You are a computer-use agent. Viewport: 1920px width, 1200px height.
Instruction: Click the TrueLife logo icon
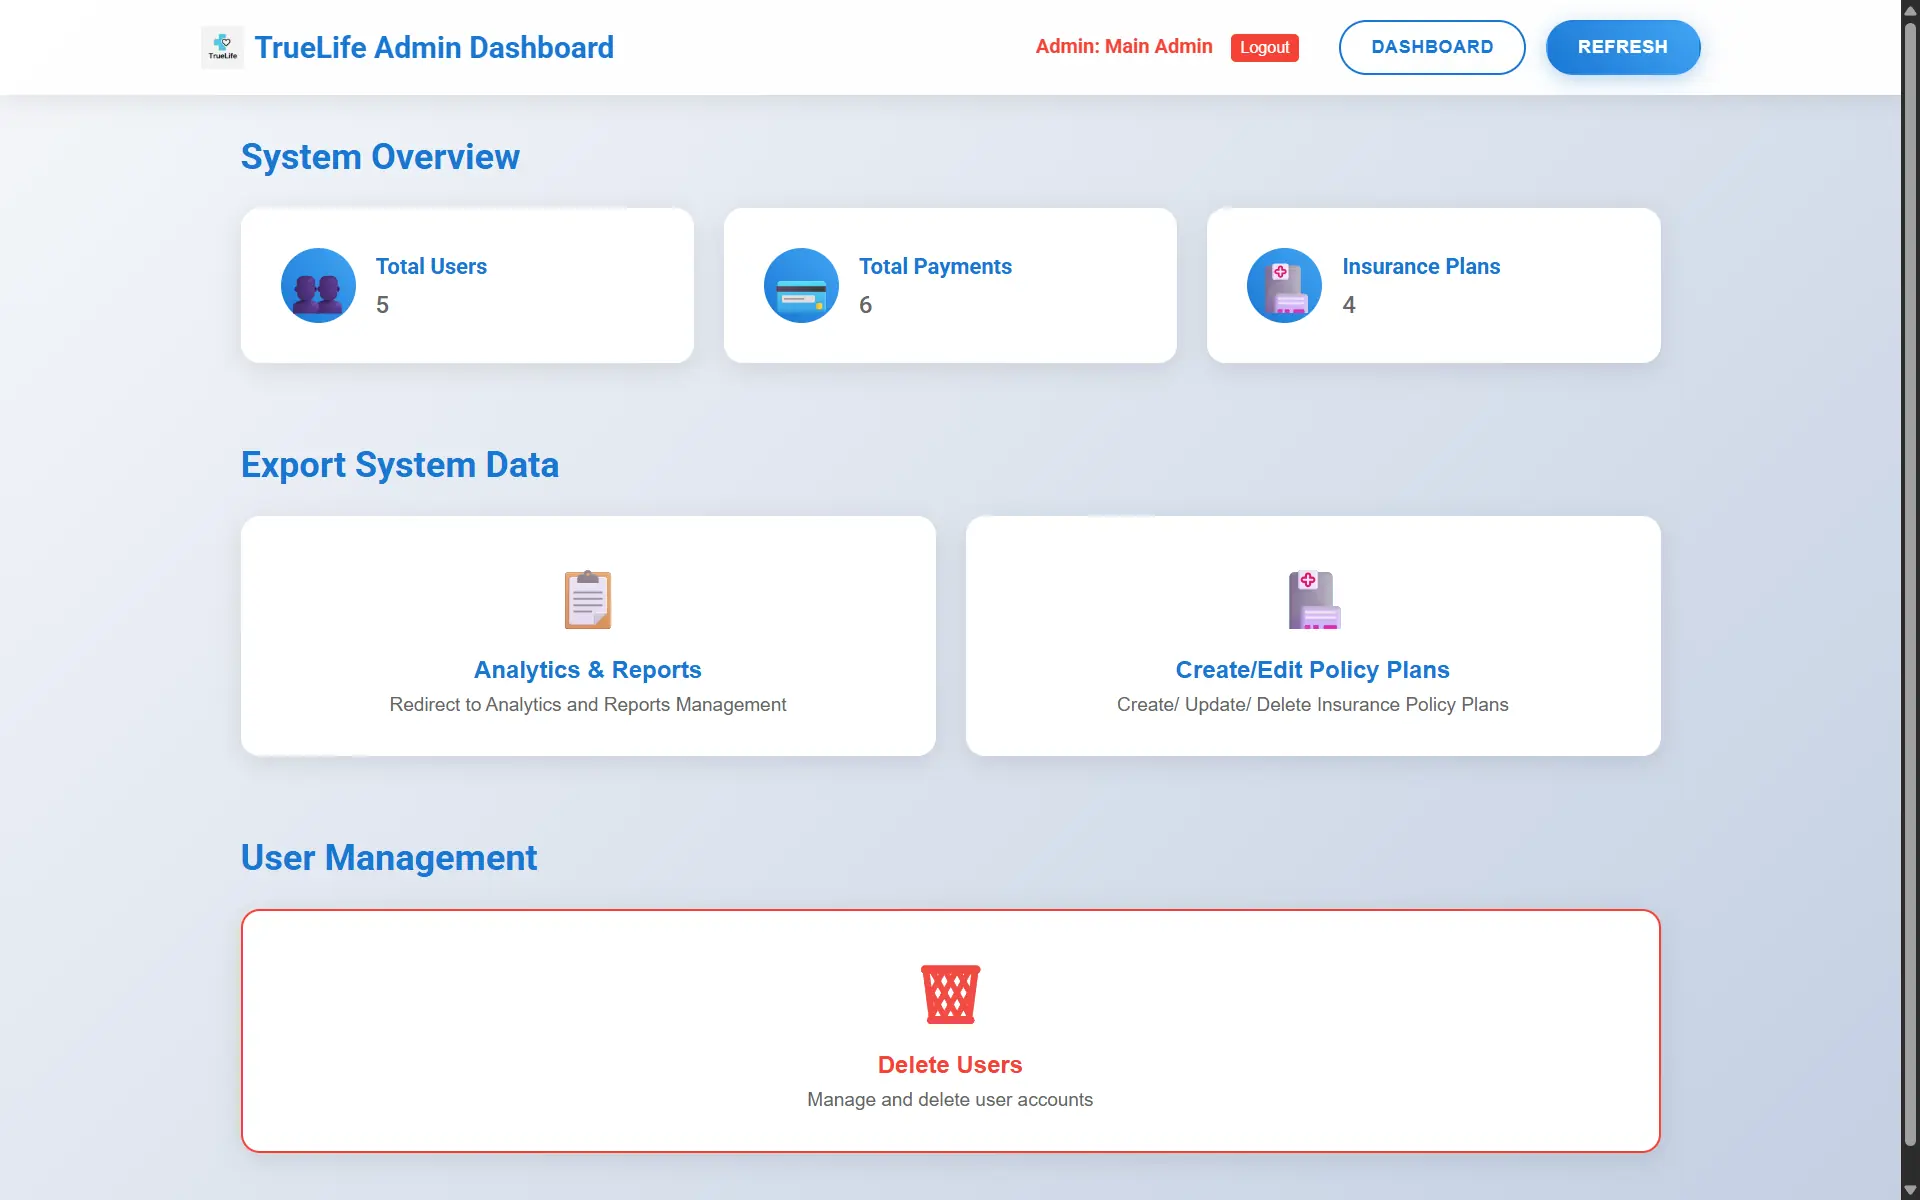pos(222,47)
